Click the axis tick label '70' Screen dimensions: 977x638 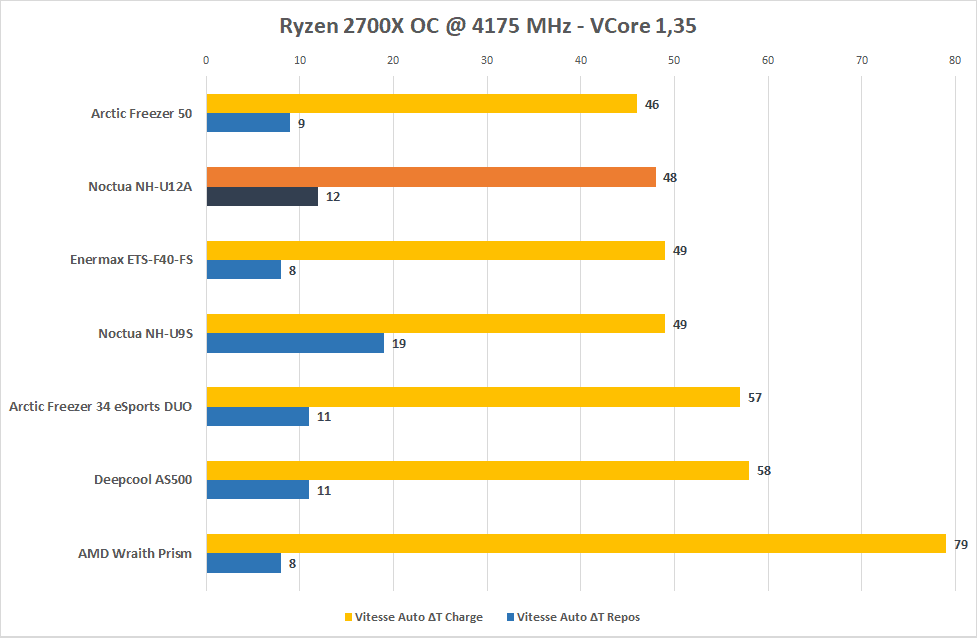pyautogui.click(x=862, y=60)
